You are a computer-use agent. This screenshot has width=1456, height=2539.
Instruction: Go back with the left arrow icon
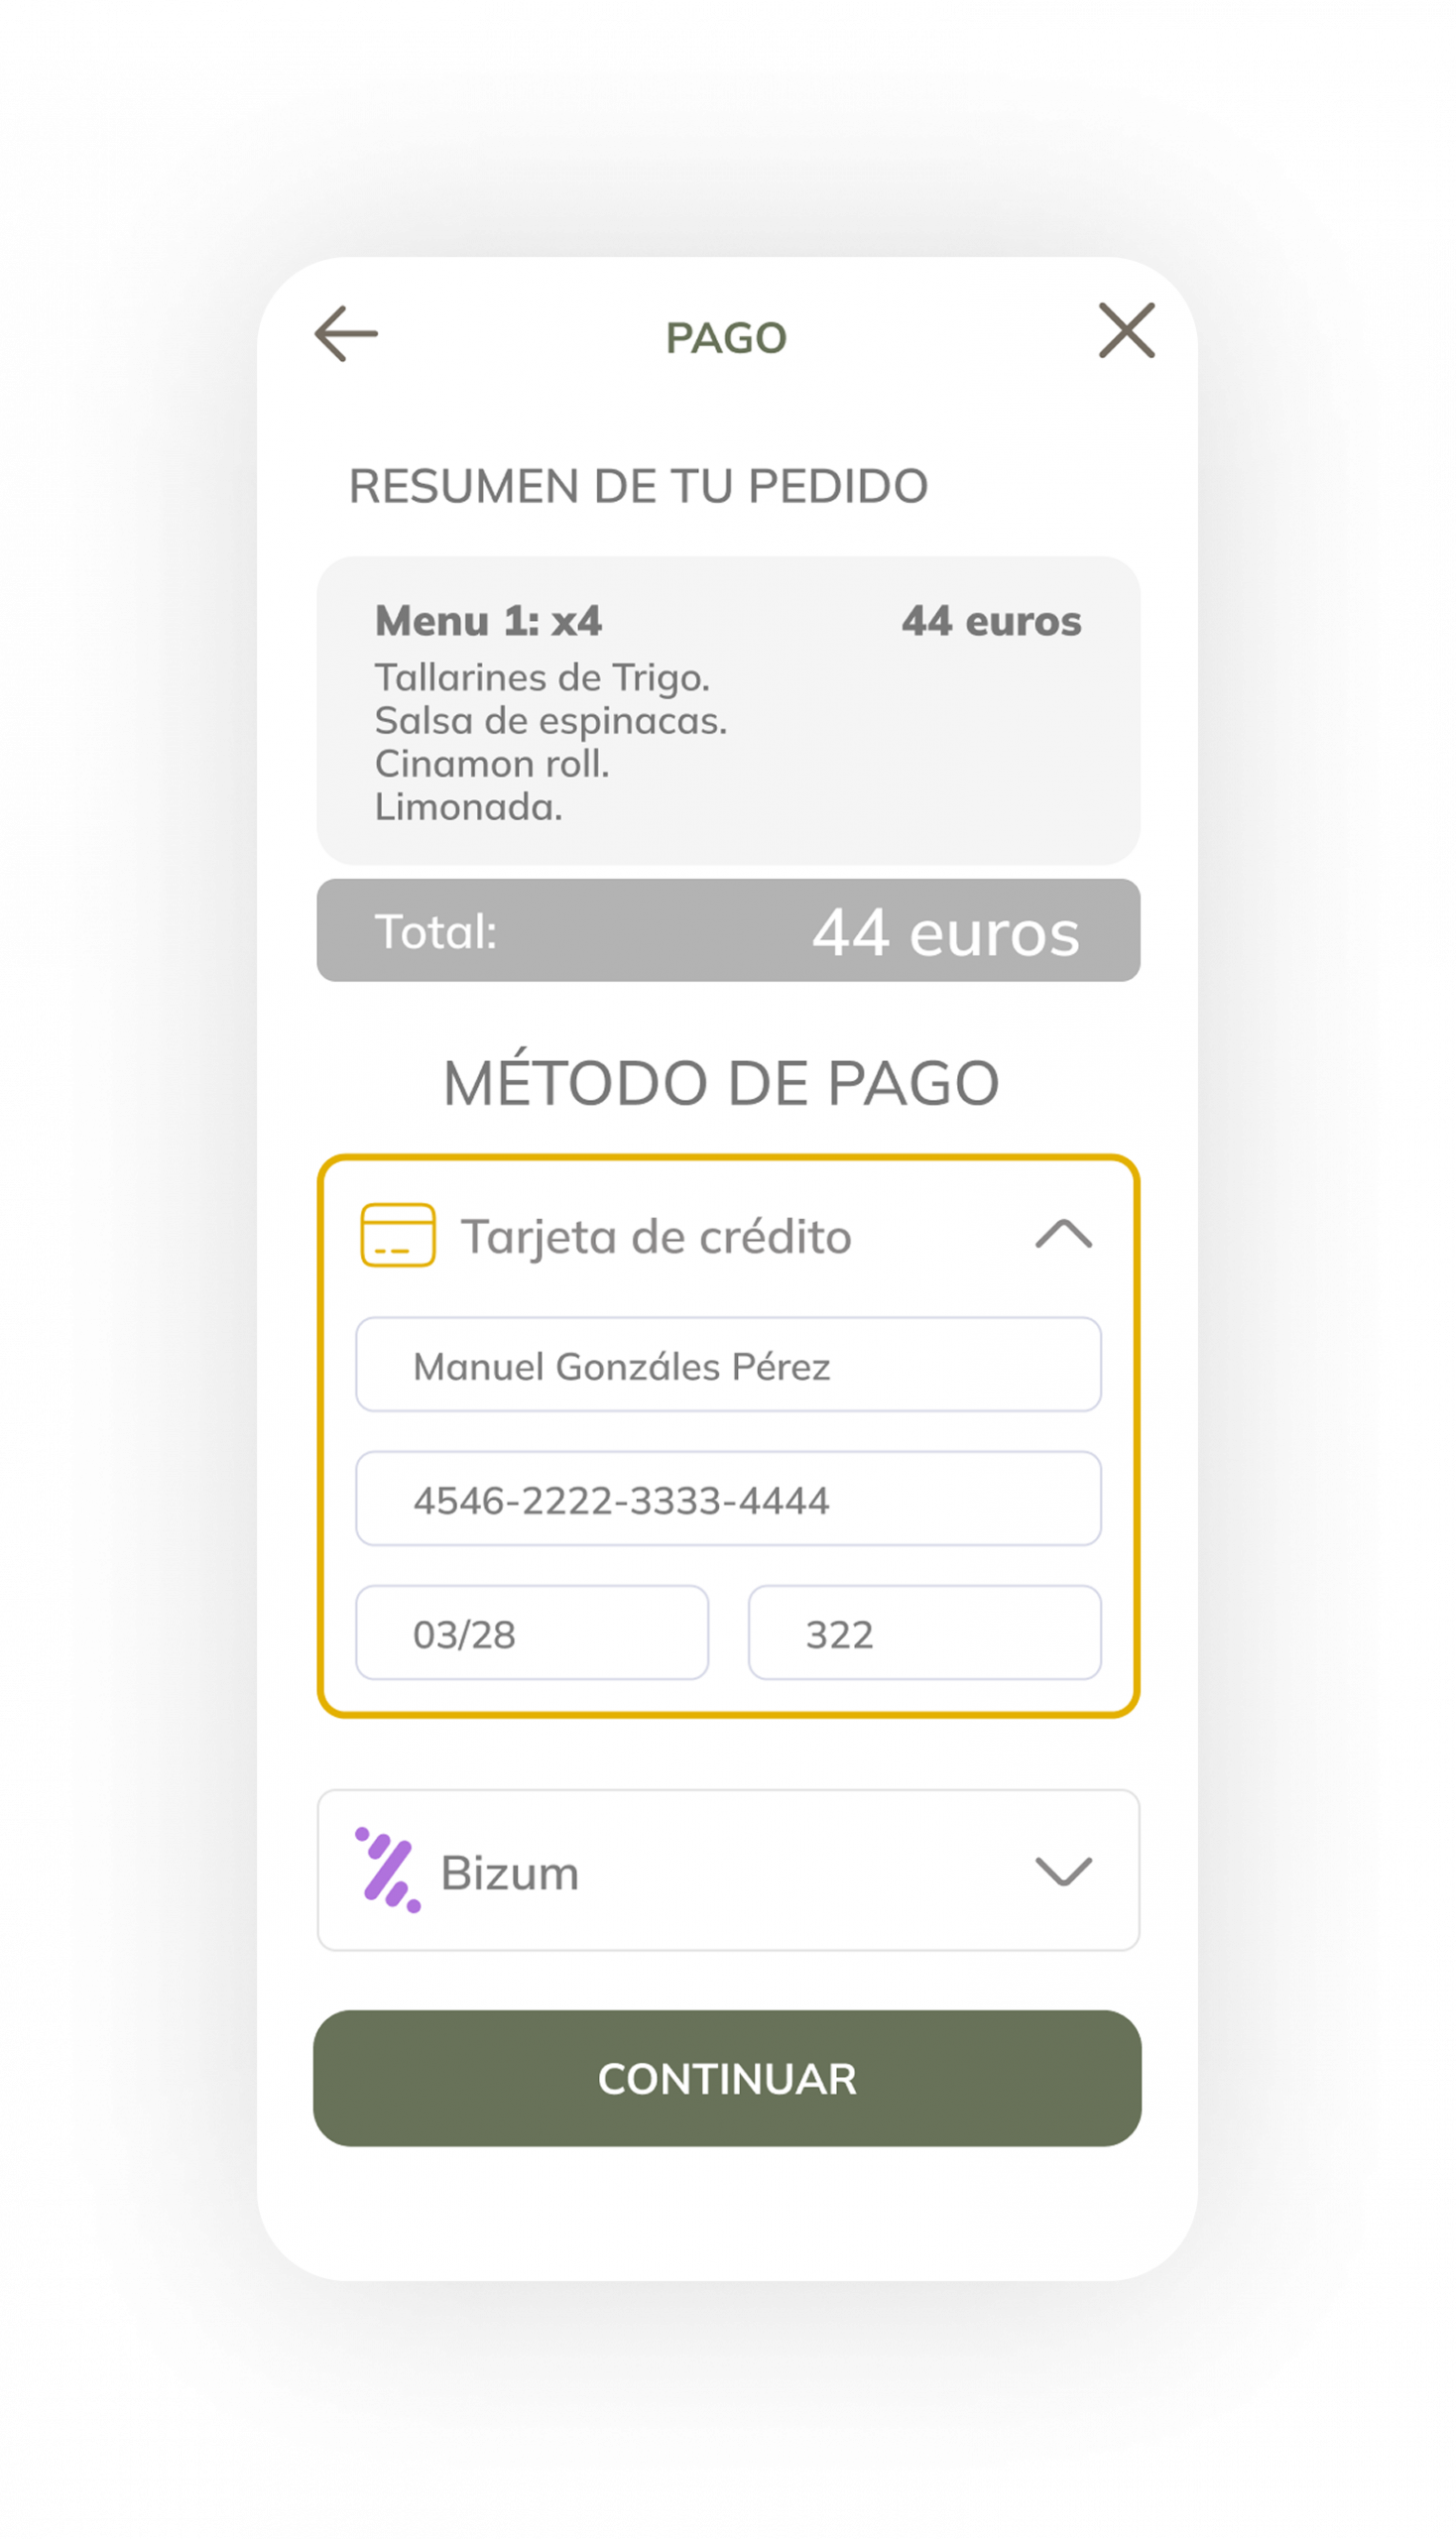click(x=346, y=333)
